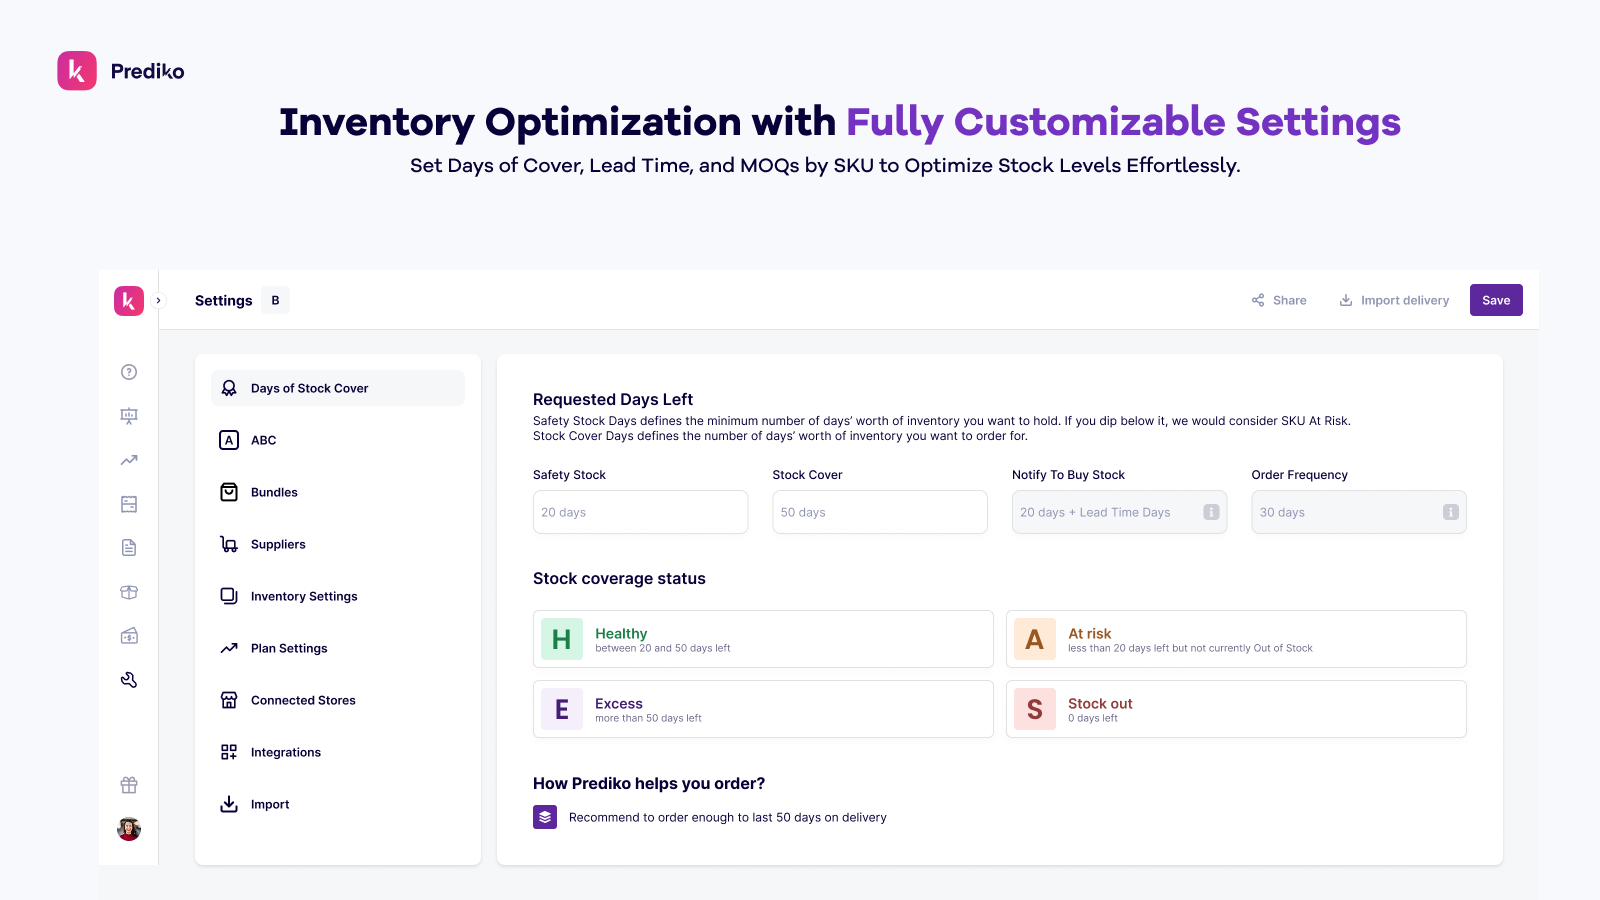Screen dimensions: 1600x900
Task: Click the purple E Excess swatch
Action: click(562, 709)
